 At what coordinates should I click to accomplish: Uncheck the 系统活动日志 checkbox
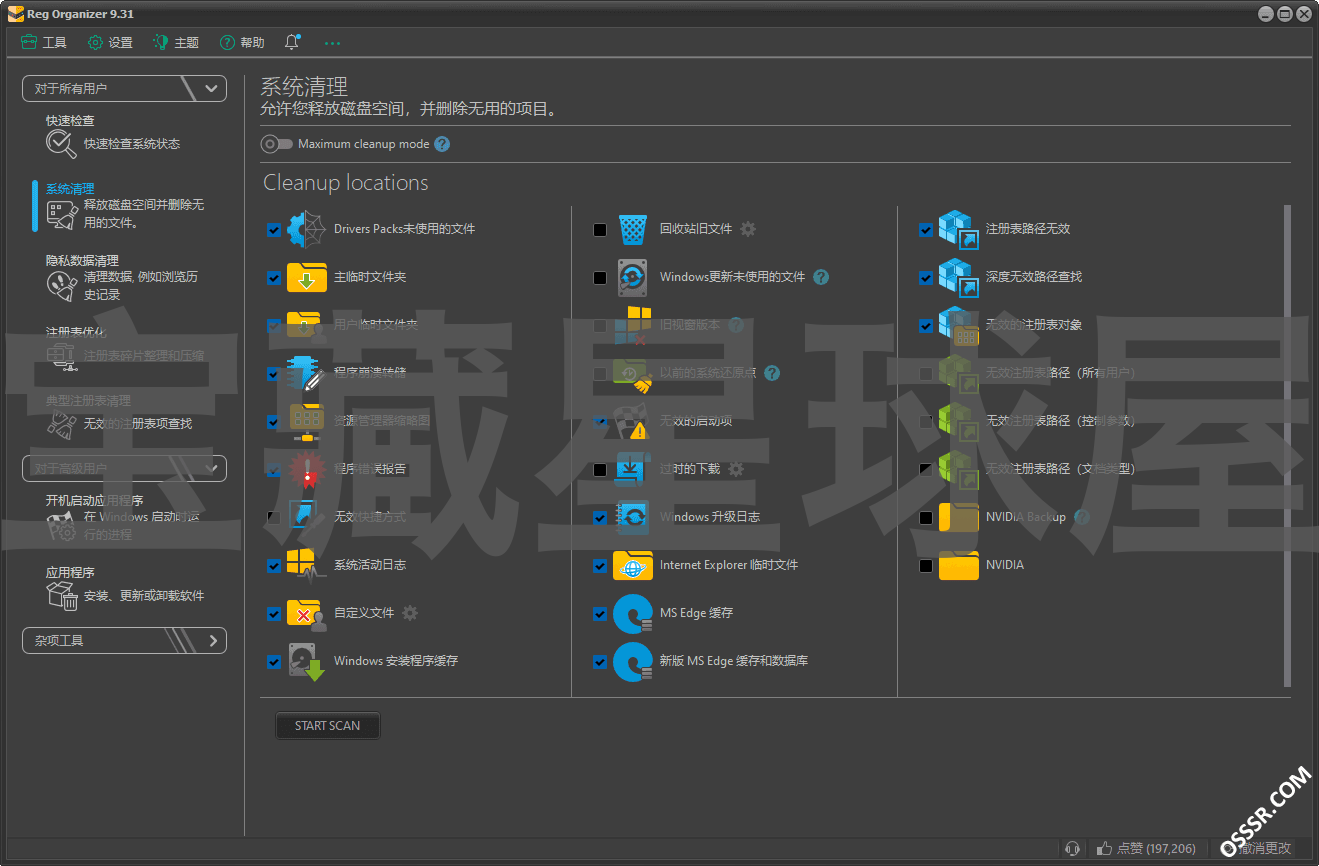[x=274, y=566]
